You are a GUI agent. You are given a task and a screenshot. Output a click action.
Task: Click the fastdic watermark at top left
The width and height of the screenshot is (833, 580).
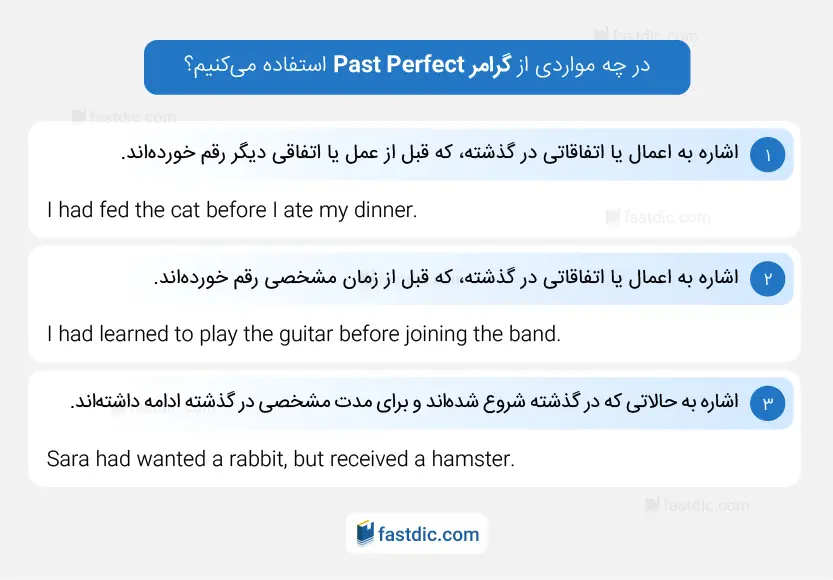[x=124, y=116]
